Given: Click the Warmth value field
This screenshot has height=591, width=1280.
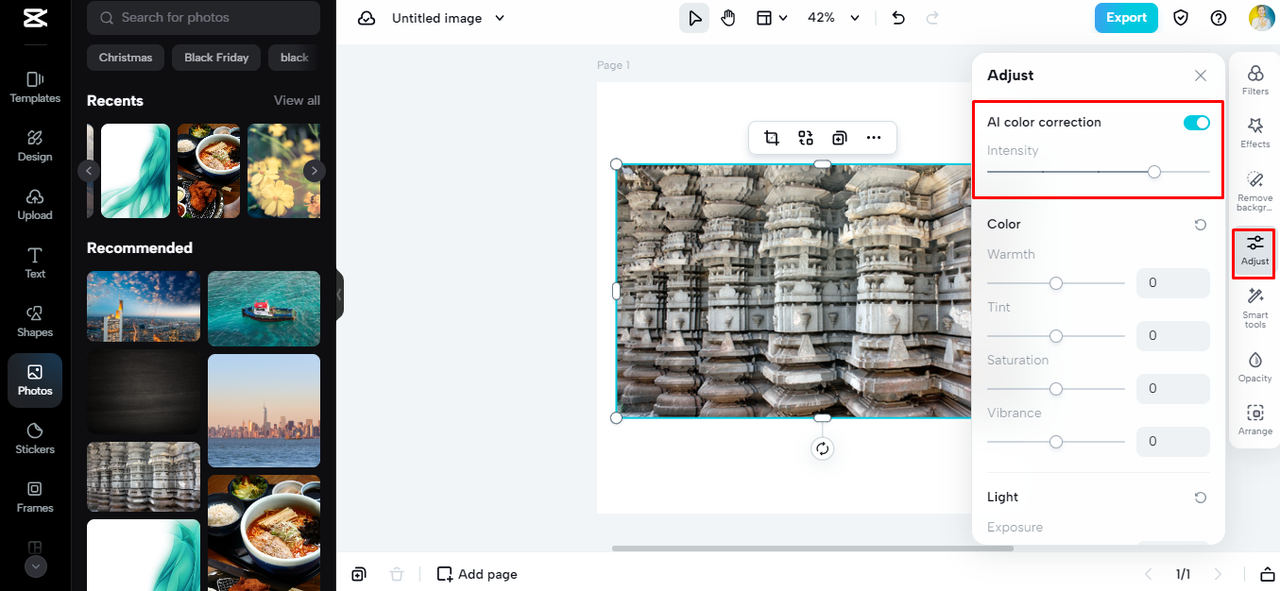Looking at the screenshot, I should click(1173, 283).
